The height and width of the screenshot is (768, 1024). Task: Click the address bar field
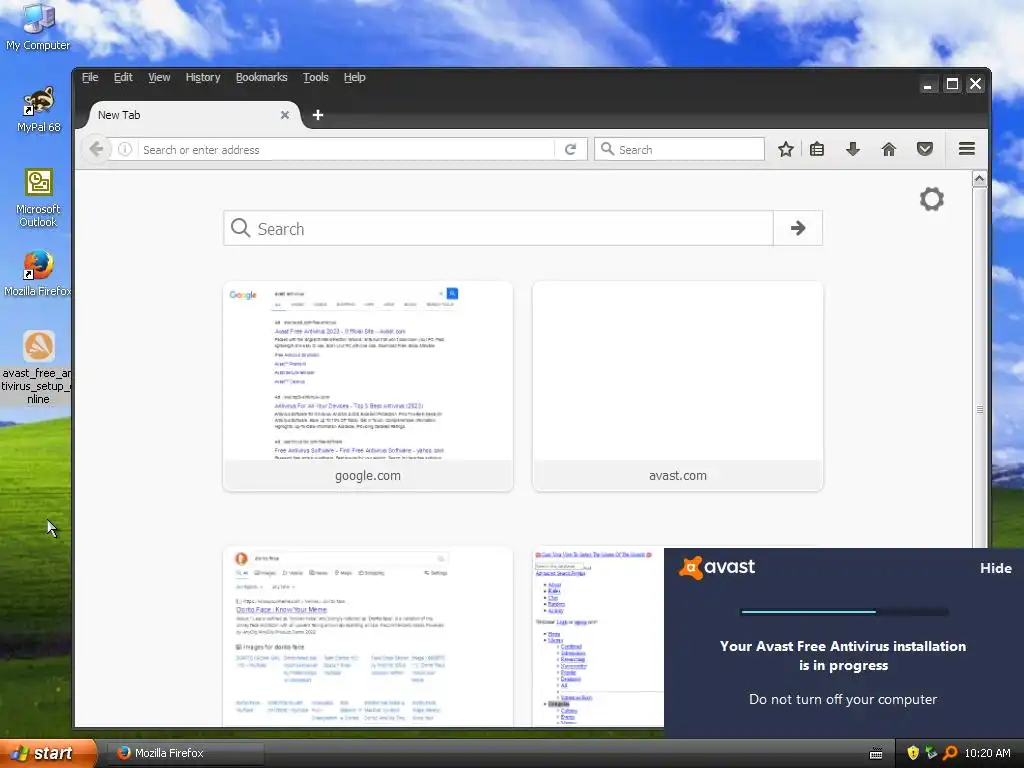coord(346,150)
